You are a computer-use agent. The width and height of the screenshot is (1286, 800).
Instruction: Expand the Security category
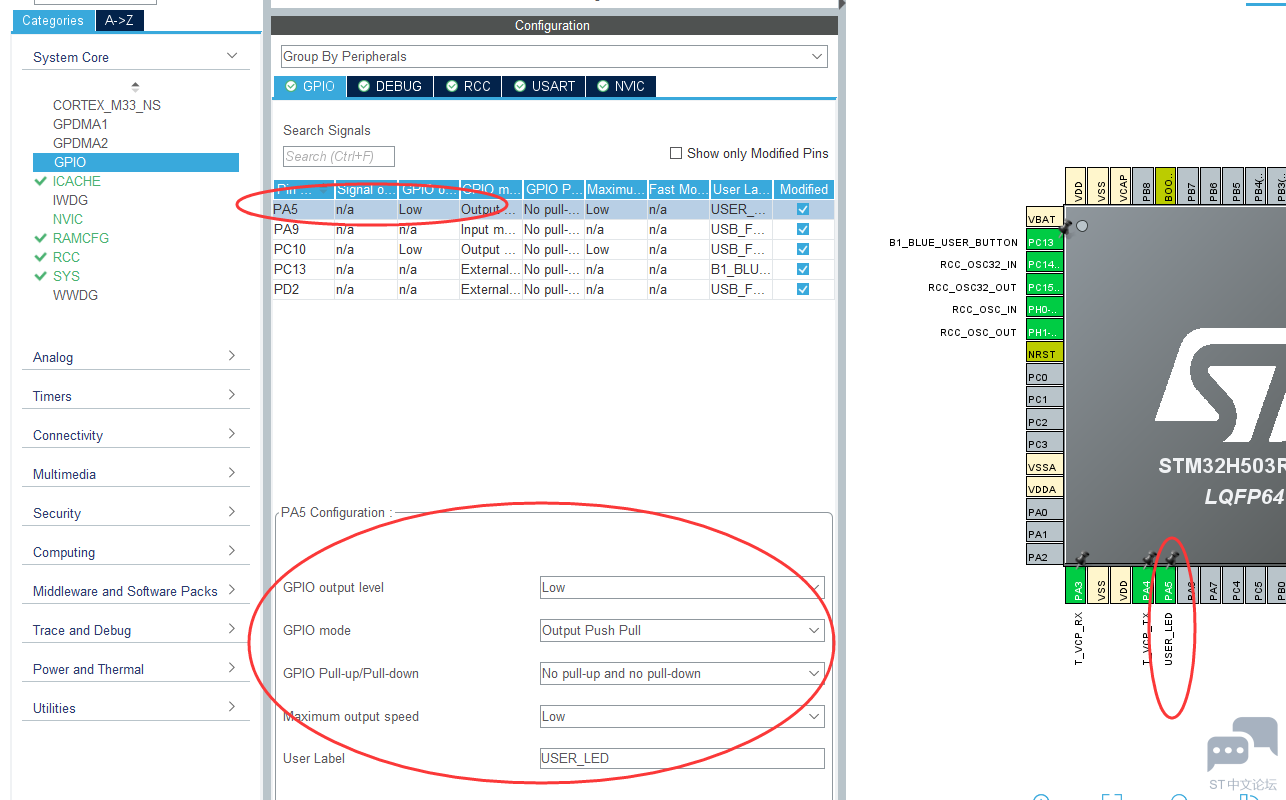point(232,512)
